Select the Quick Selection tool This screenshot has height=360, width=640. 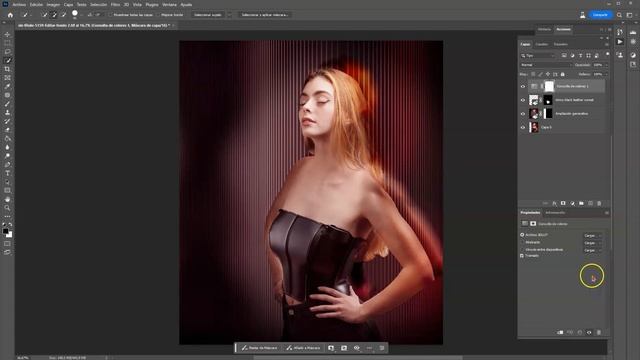pyautogui.click(x=7, y=60)
